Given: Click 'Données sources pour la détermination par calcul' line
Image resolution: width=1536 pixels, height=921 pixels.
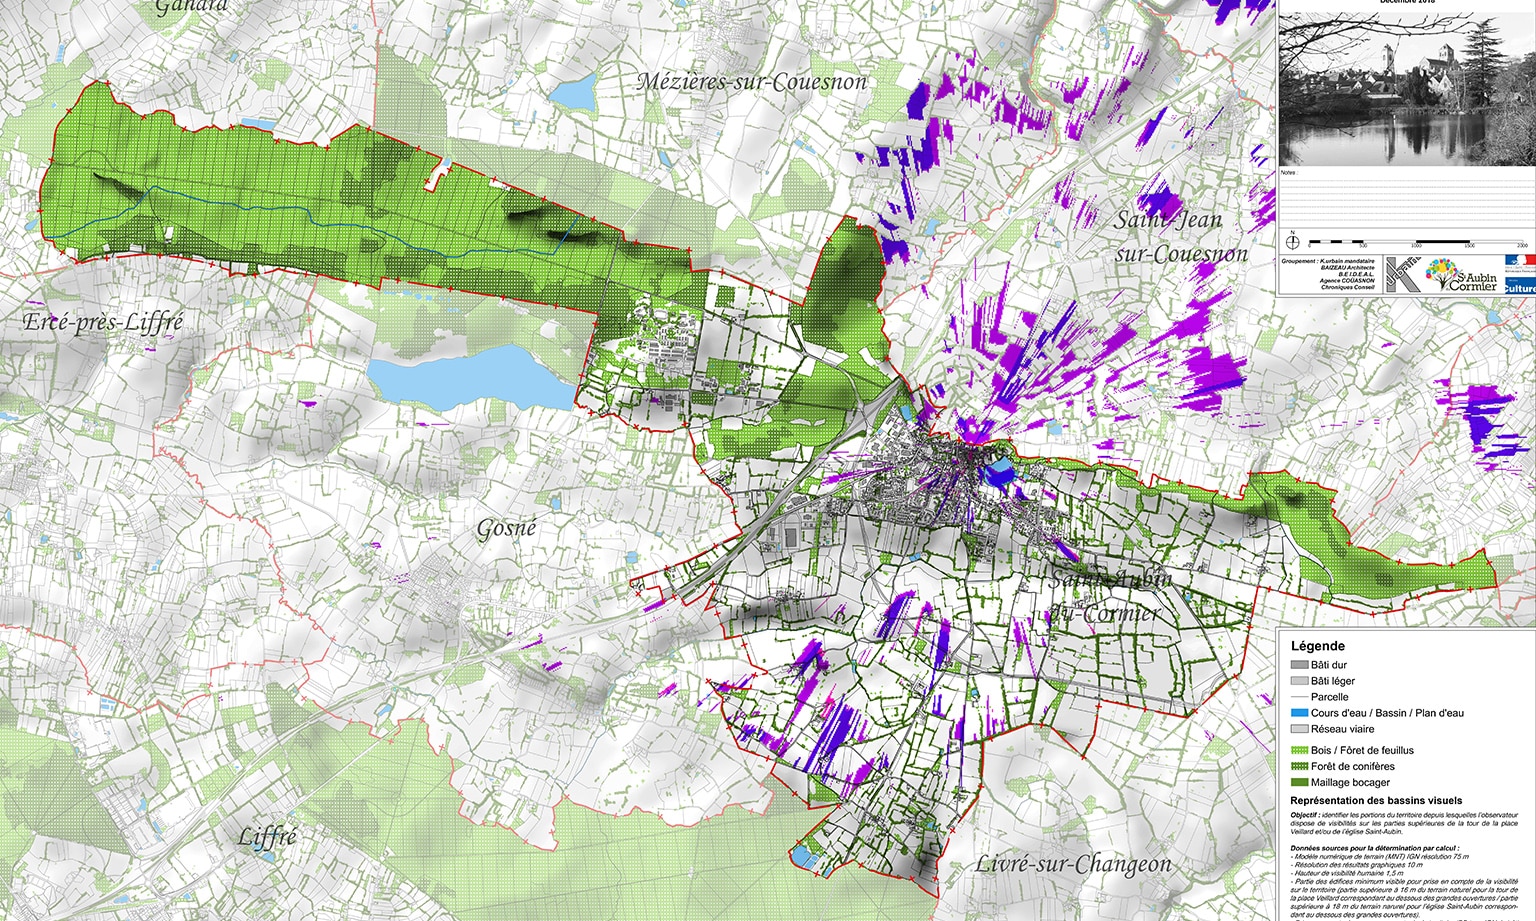Looking at the screenshot, I should (1374, 848).
